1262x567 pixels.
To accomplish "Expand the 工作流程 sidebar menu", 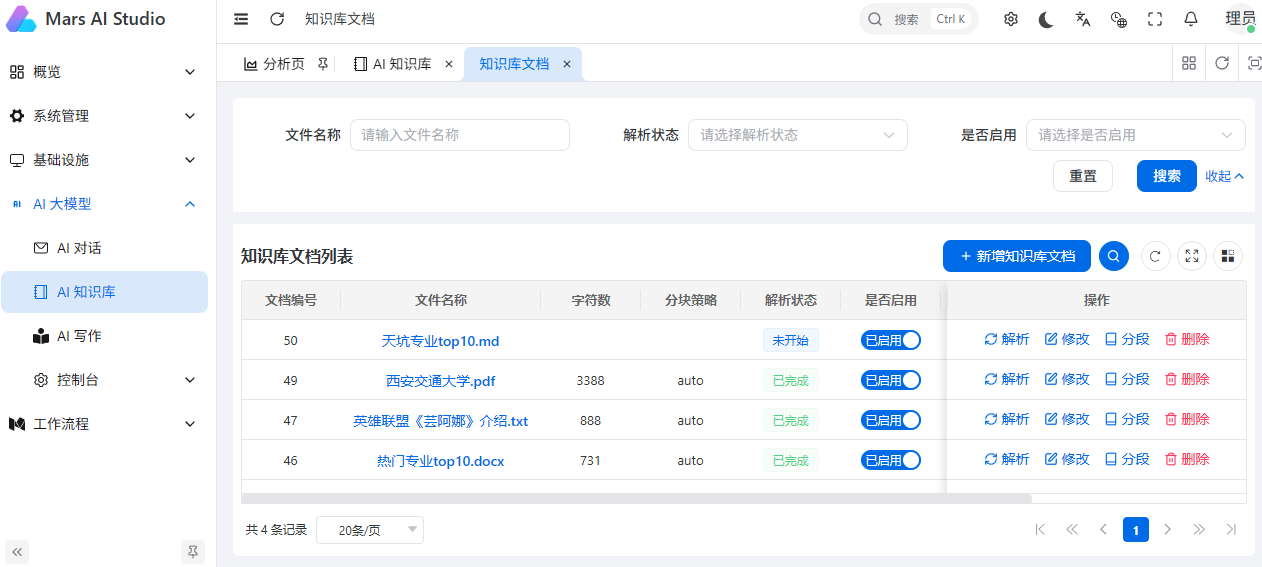I will (x=104, y=424).
